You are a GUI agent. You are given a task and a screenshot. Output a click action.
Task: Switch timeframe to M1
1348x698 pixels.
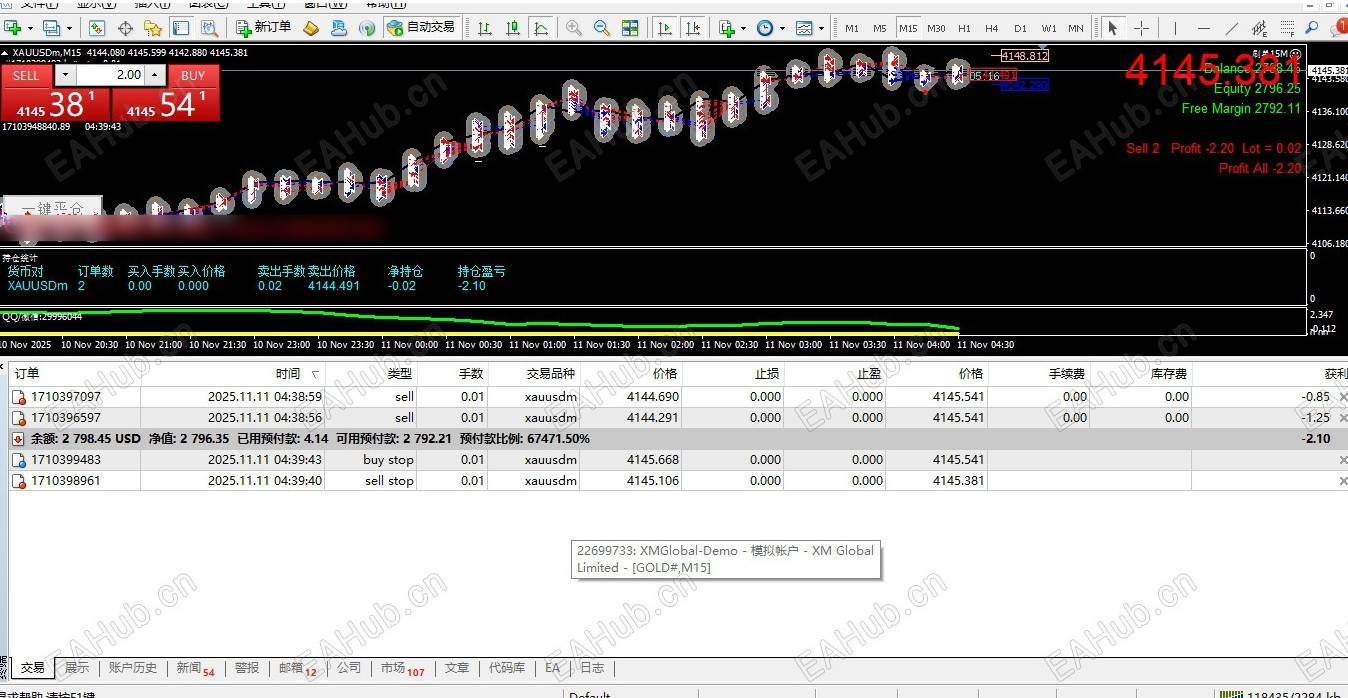[852, 28]
